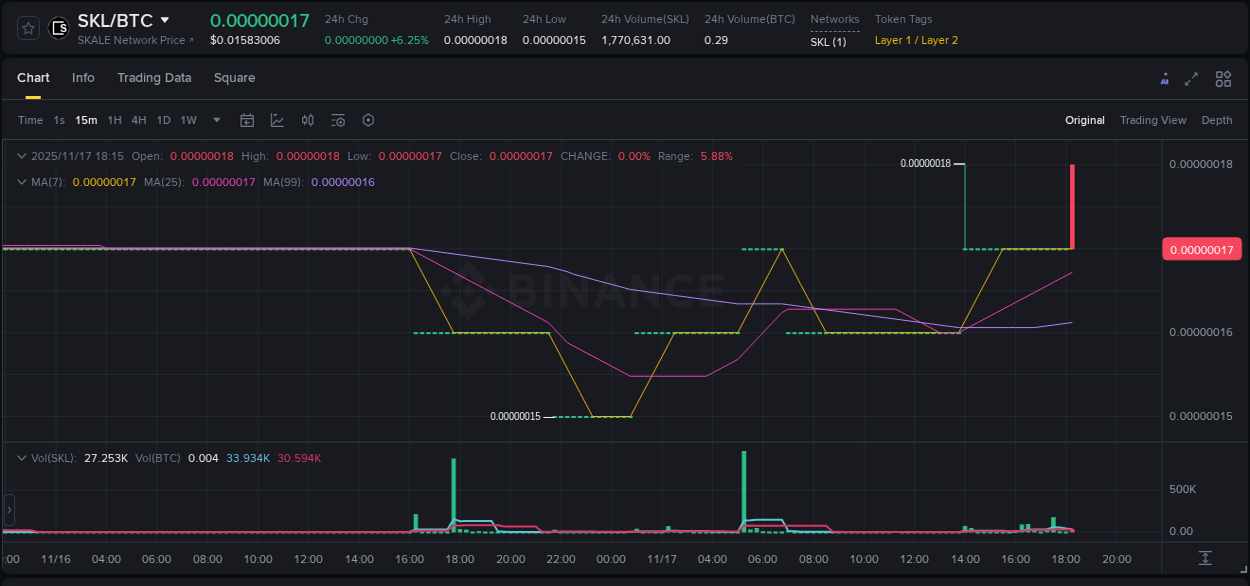Collapse the Vol(SKL) volume panel chevron
The image size is (1250, 586).
21,456
